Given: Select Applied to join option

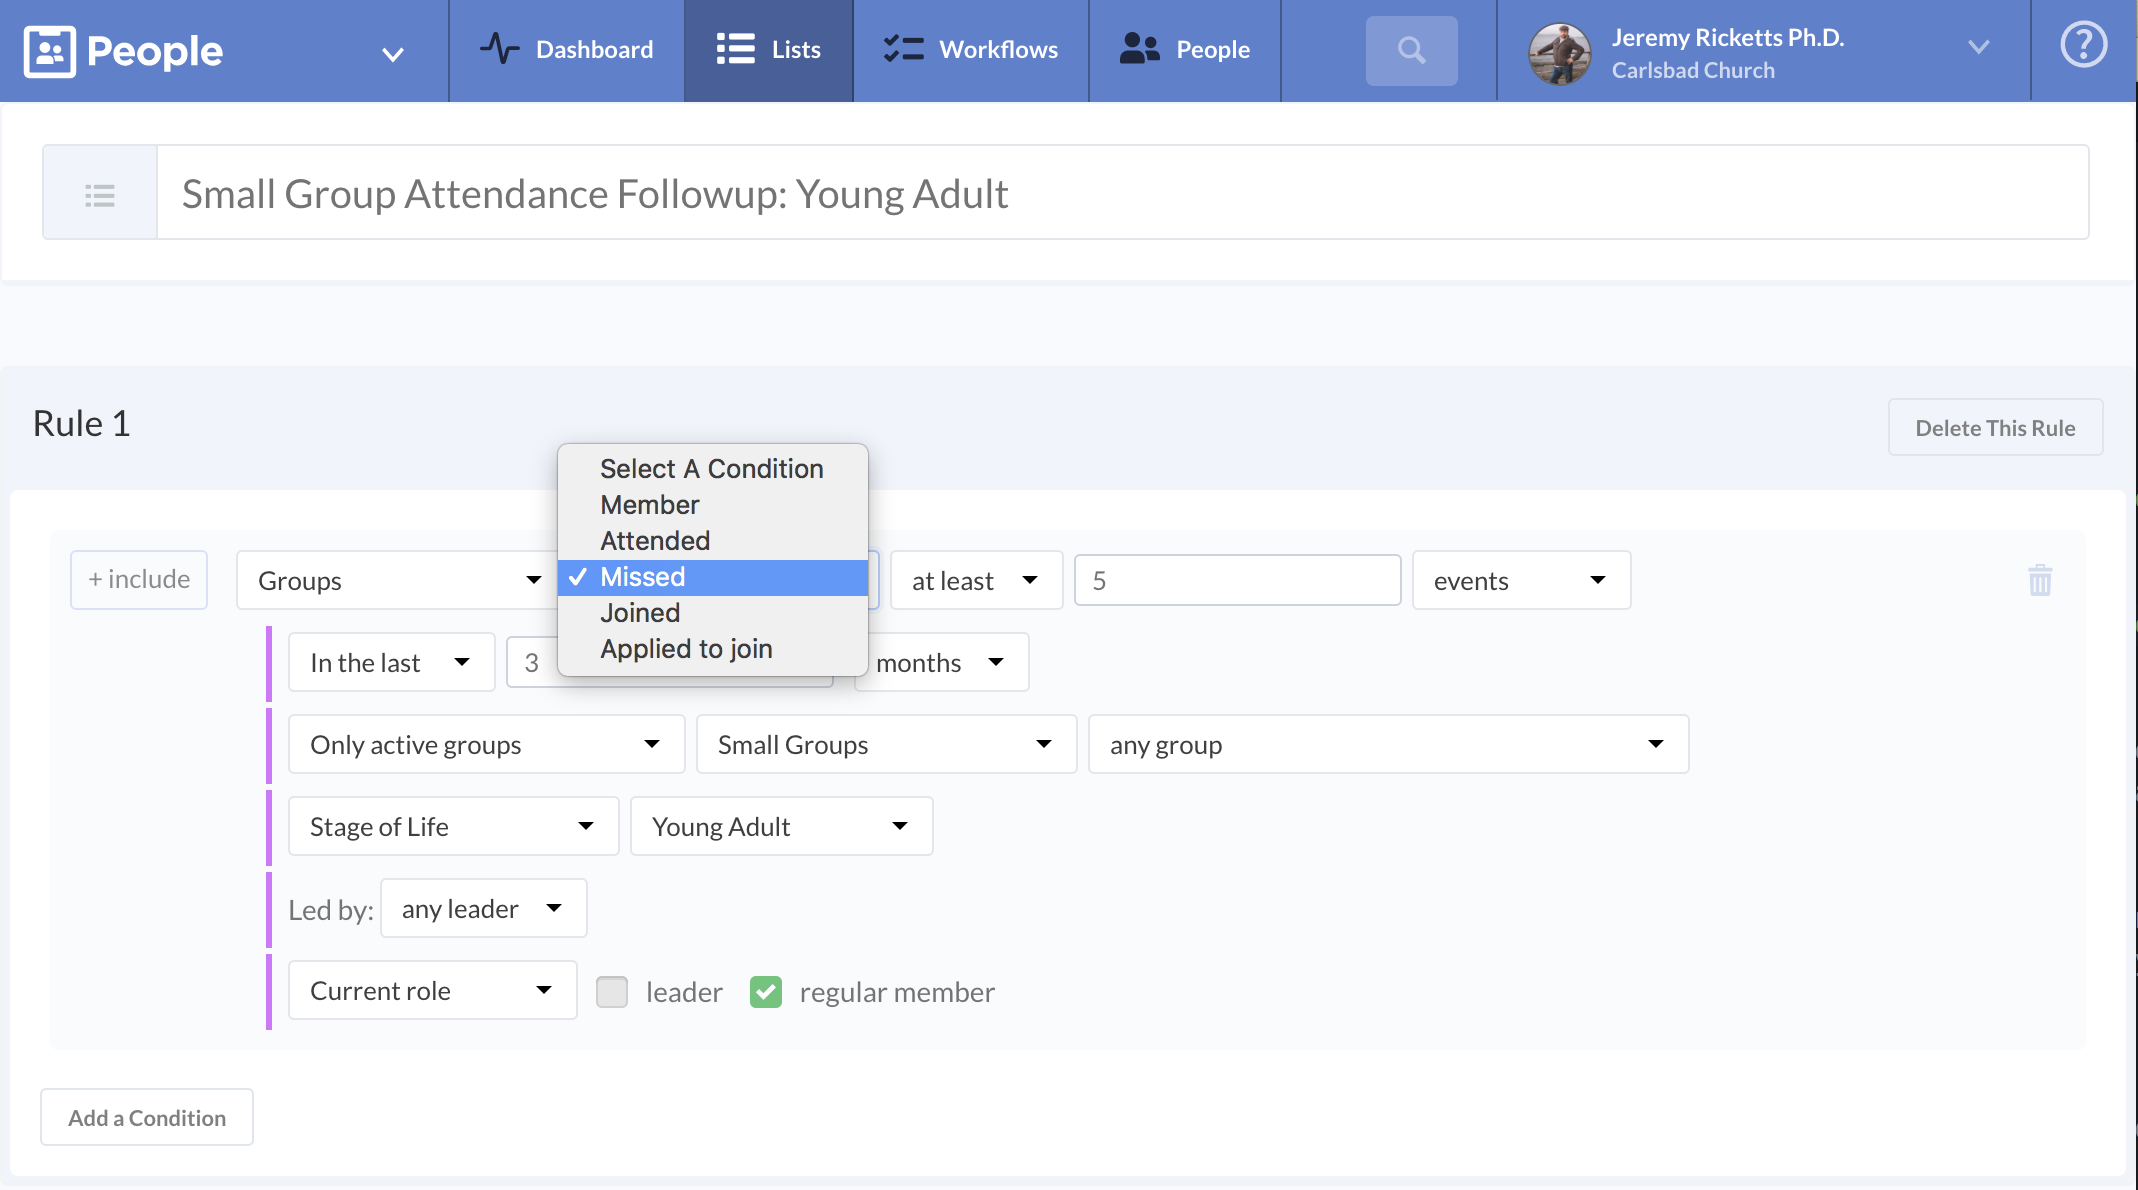Looking at the screenshot, I should coord(686,649).
